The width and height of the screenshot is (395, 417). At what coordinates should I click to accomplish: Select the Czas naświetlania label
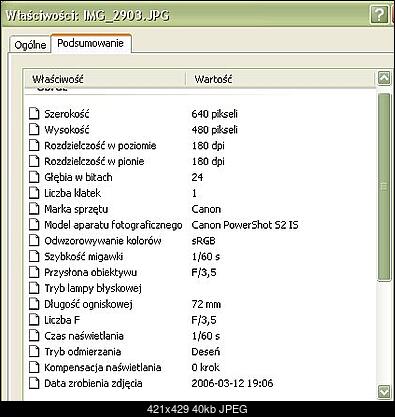point(84,336)
